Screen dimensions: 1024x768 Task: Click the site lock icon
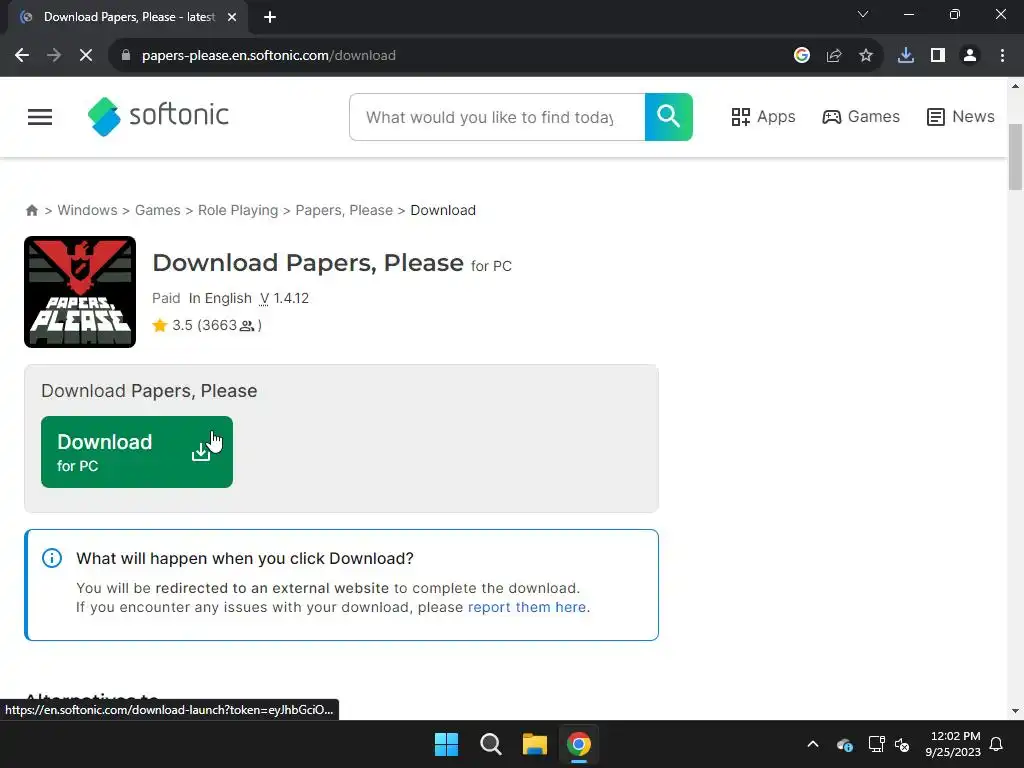click(125, 56)
